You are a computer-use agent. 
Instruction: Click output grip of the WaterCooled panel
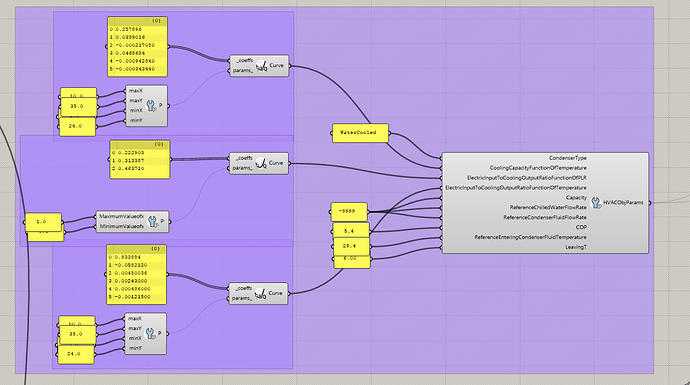pyautogui.click(x=390, y=133)
